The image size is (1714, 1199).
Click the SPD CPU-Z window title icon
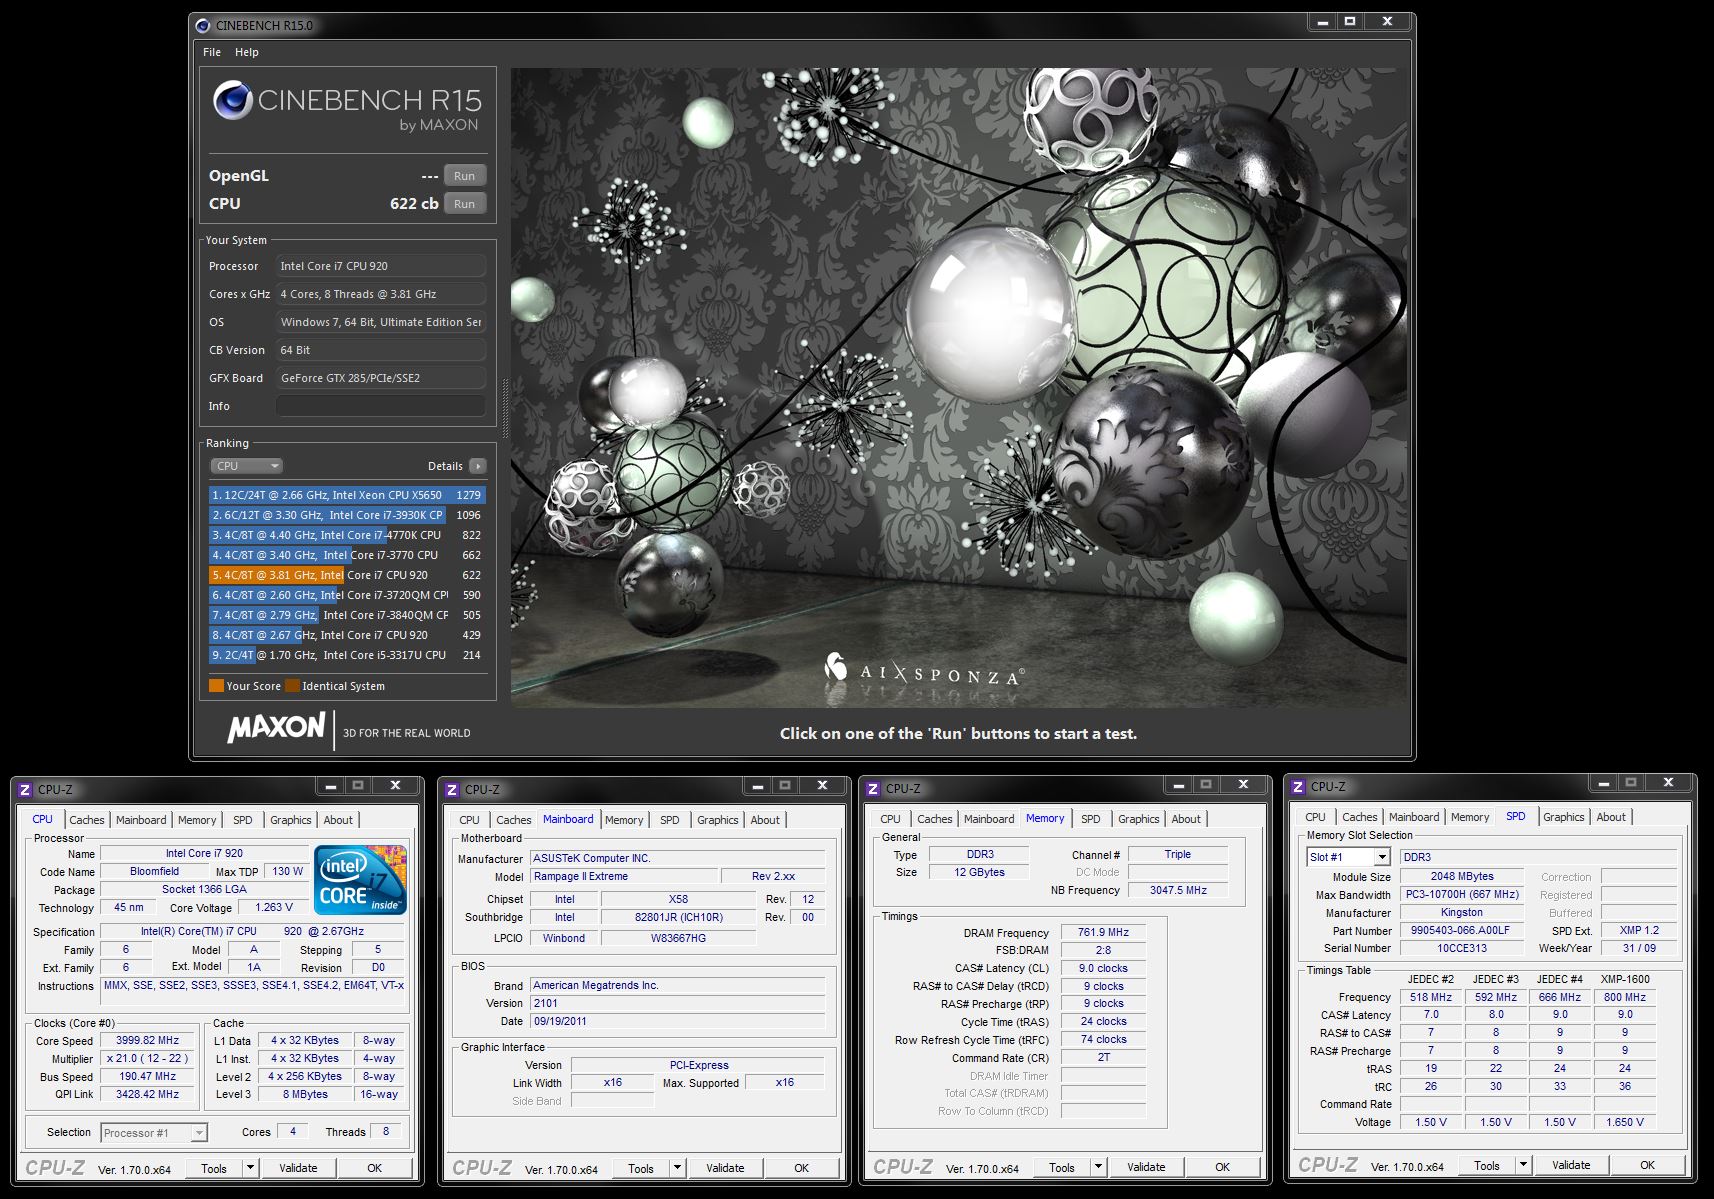[x=1298, y=787]
